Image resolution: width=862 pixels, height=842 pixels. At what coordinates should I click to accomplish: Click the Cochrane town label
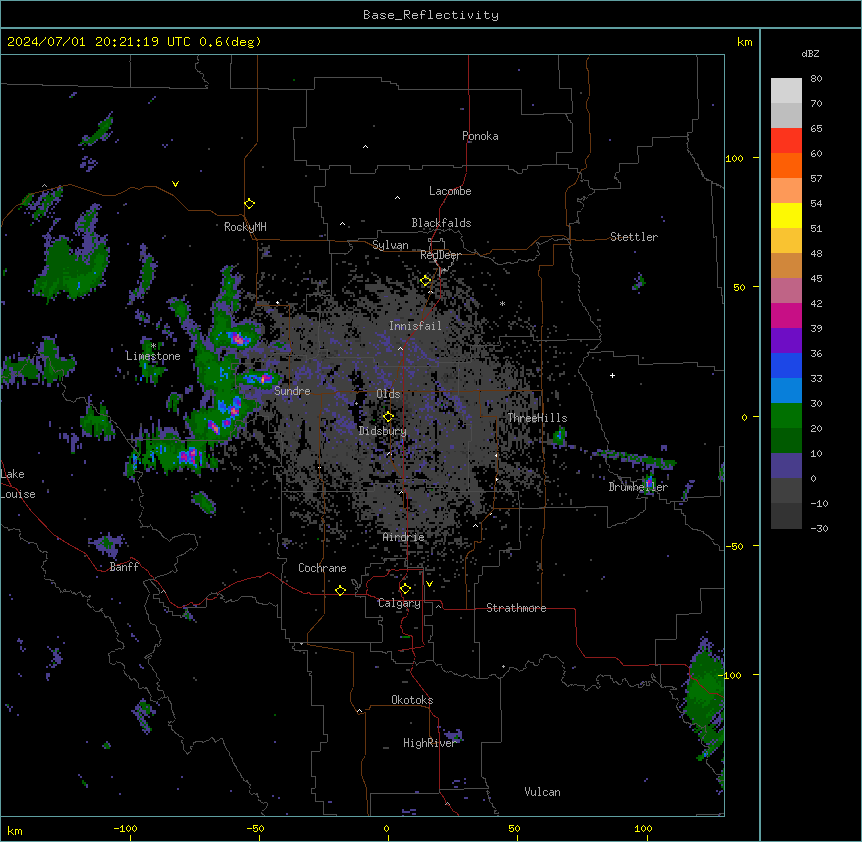tap(322, 568)
